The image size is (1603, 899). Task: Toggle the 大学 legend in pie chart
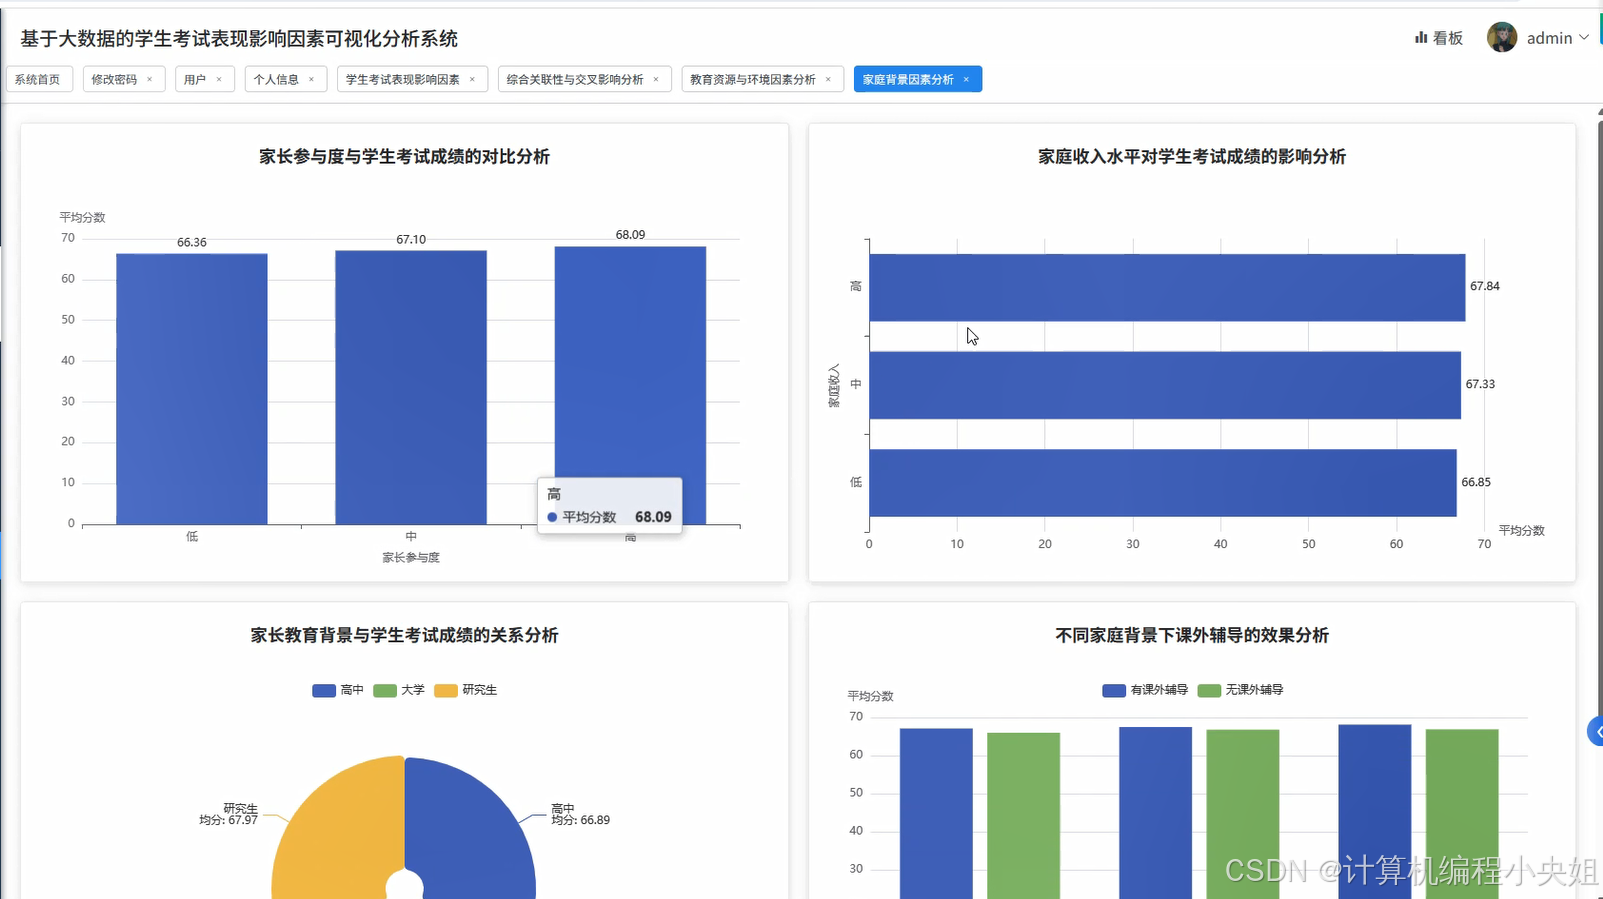coord(399,690)
